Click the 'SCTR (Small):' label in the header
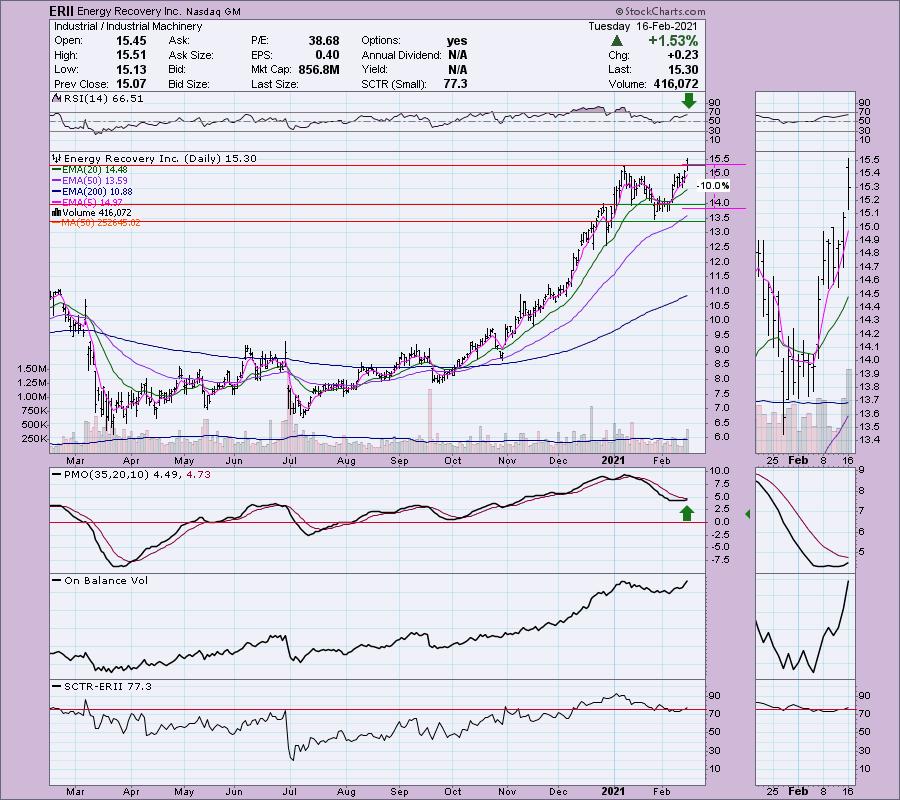The height and width of the screenshot is (800, 900). tap(394, 84)
